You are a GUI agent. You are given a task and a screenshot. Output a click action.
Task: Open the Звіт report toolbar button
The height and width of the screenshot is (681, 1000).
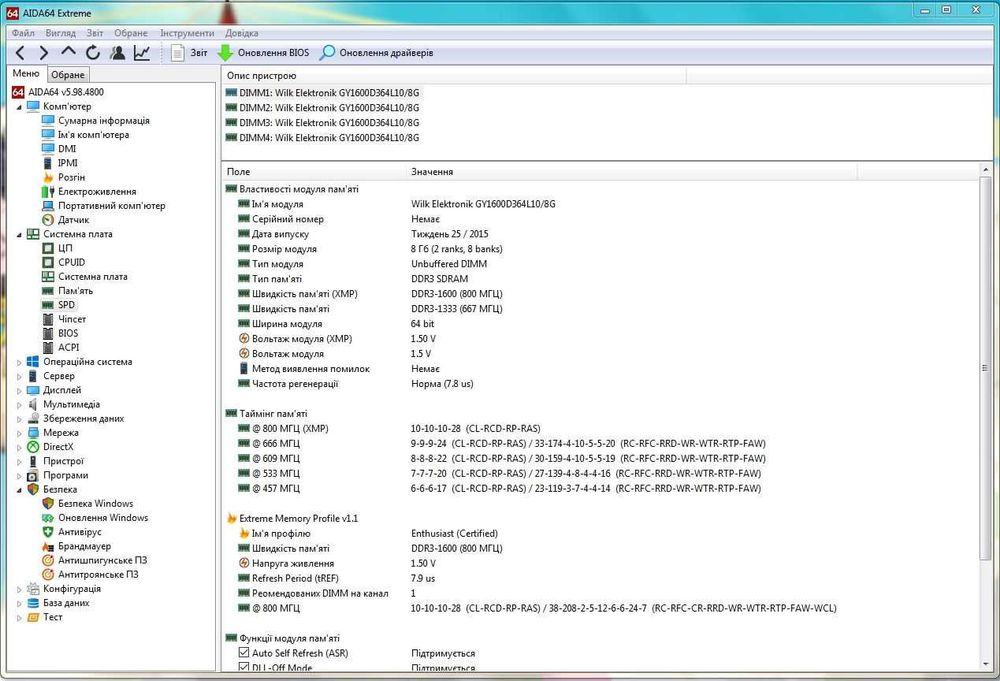click(189, 53)
